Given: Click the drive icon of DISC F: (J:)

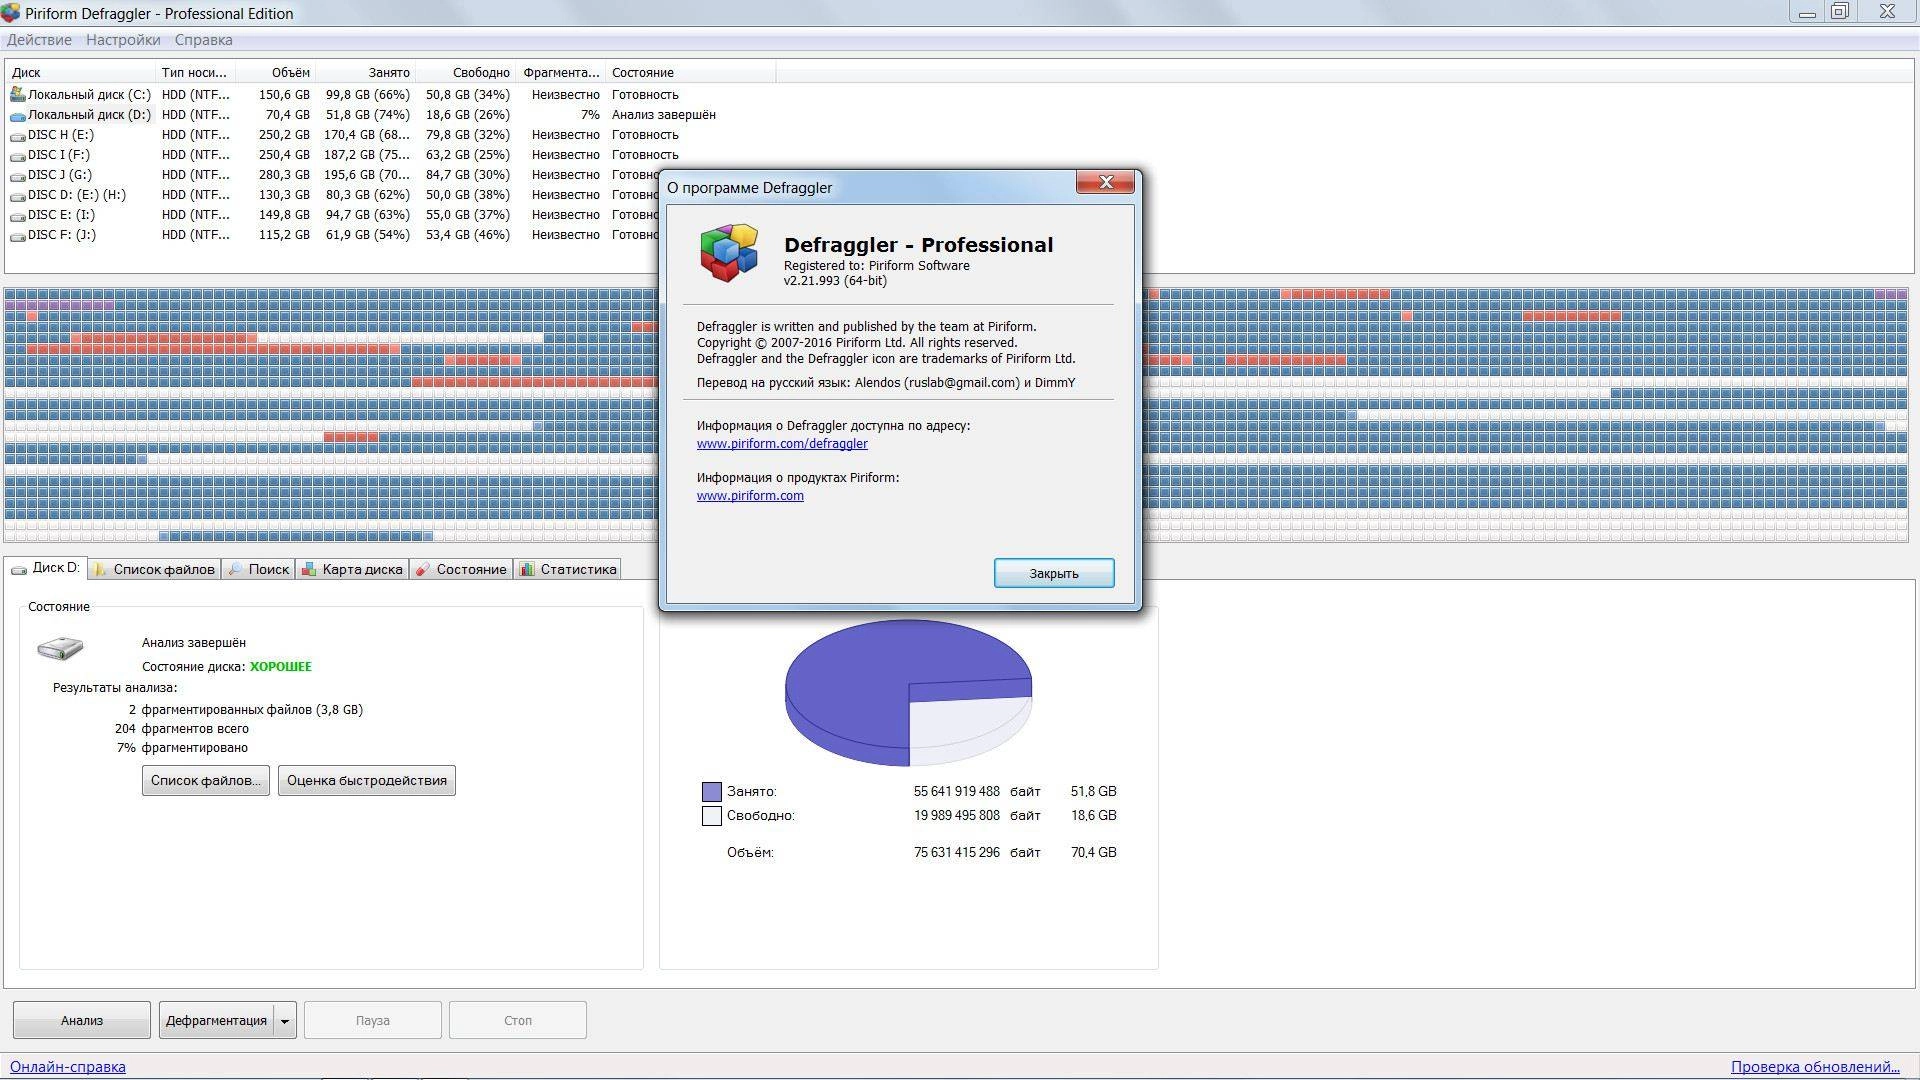Looking at the screenshot, I should (17, 235).
